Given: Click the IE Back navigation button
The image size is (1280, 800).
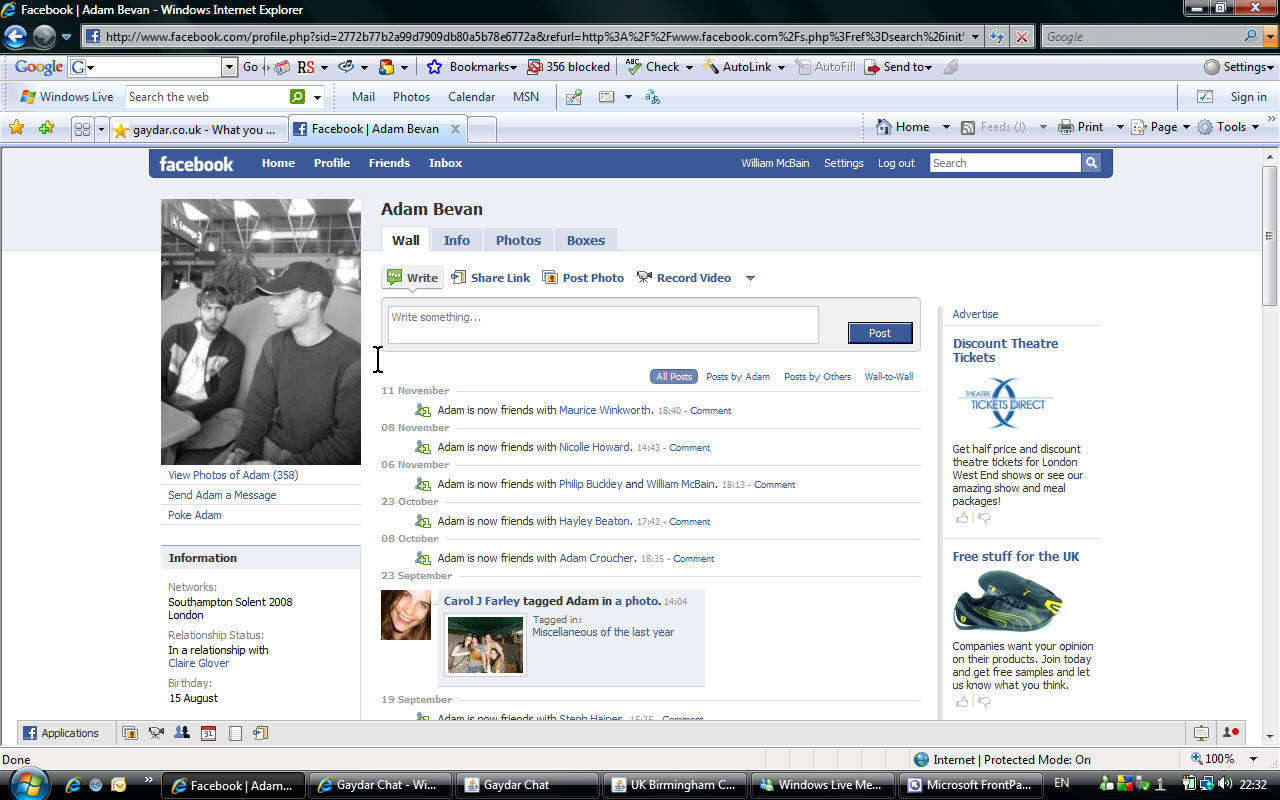Looking at the screenshot, I should tap(15, 37).
